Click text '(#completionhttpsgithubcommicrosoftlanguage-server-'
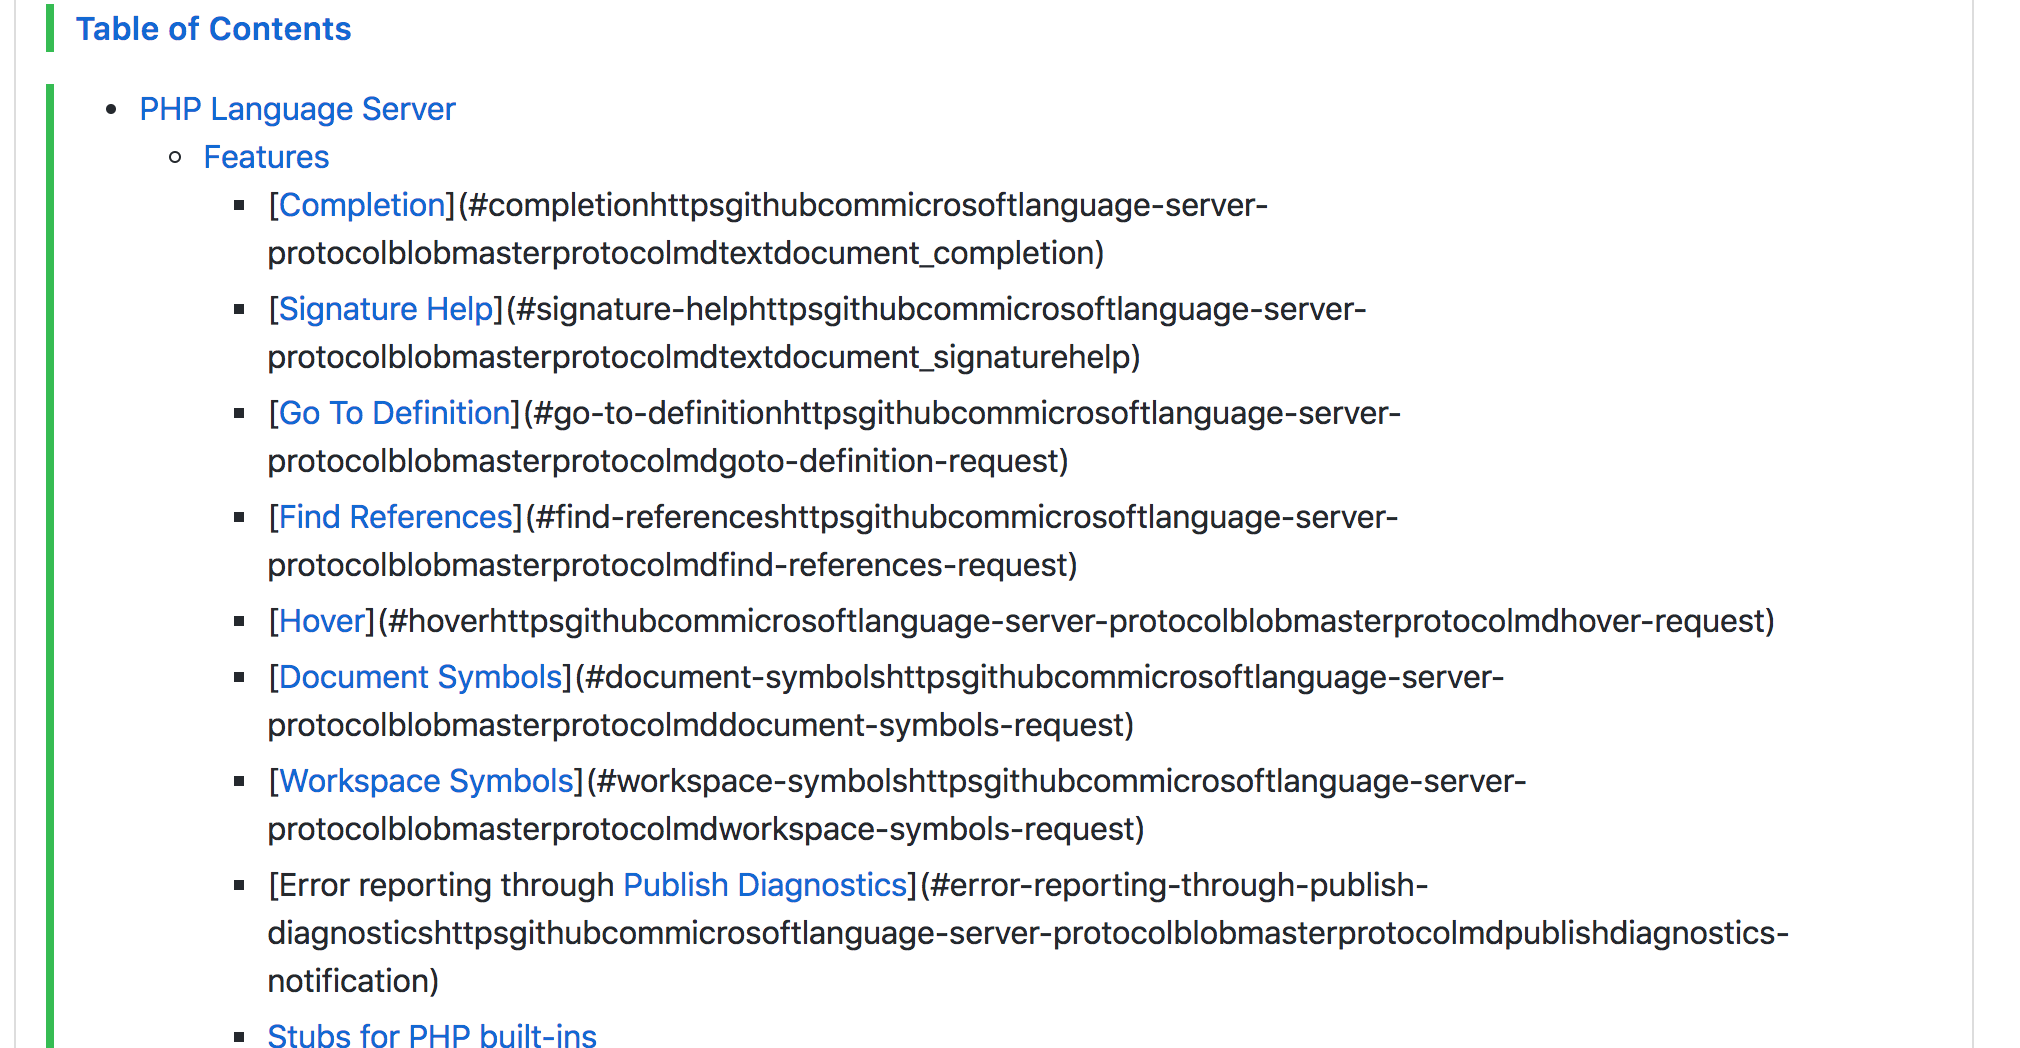The height and width of the screenshot is (1048, 2020). [863, 205]
